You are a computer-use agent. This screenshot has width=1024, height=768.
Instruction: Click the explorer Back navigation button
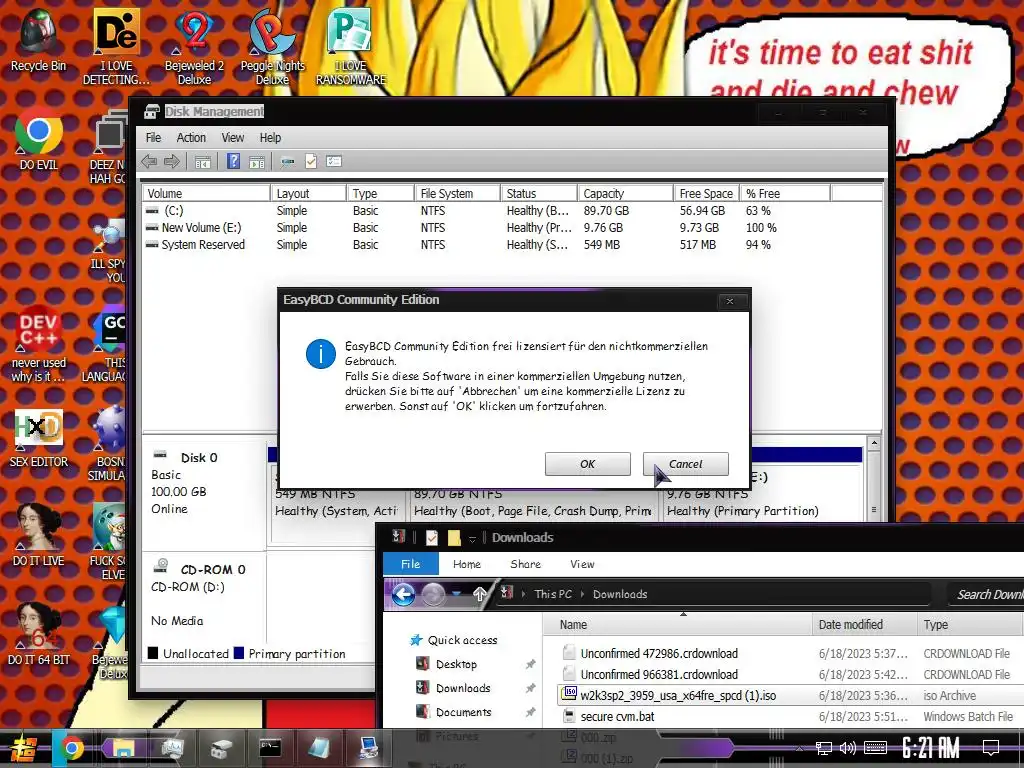pyautogui.click(x=404, y=594)
